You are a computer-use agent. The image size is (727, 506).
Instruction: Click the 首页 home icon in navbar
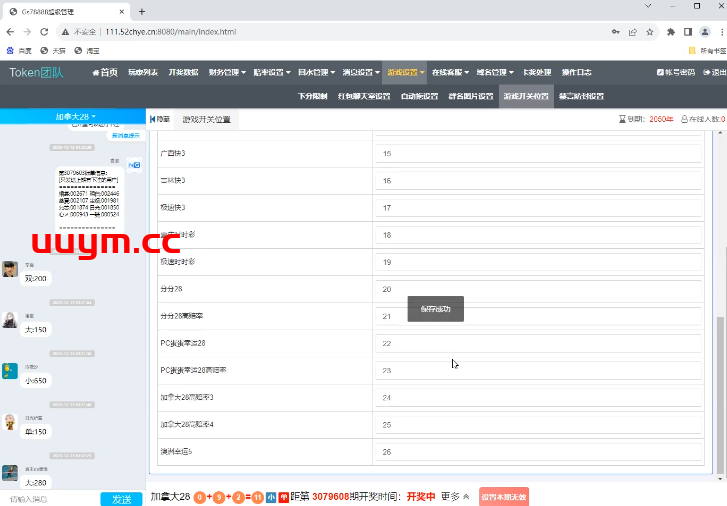pos(105,72)
